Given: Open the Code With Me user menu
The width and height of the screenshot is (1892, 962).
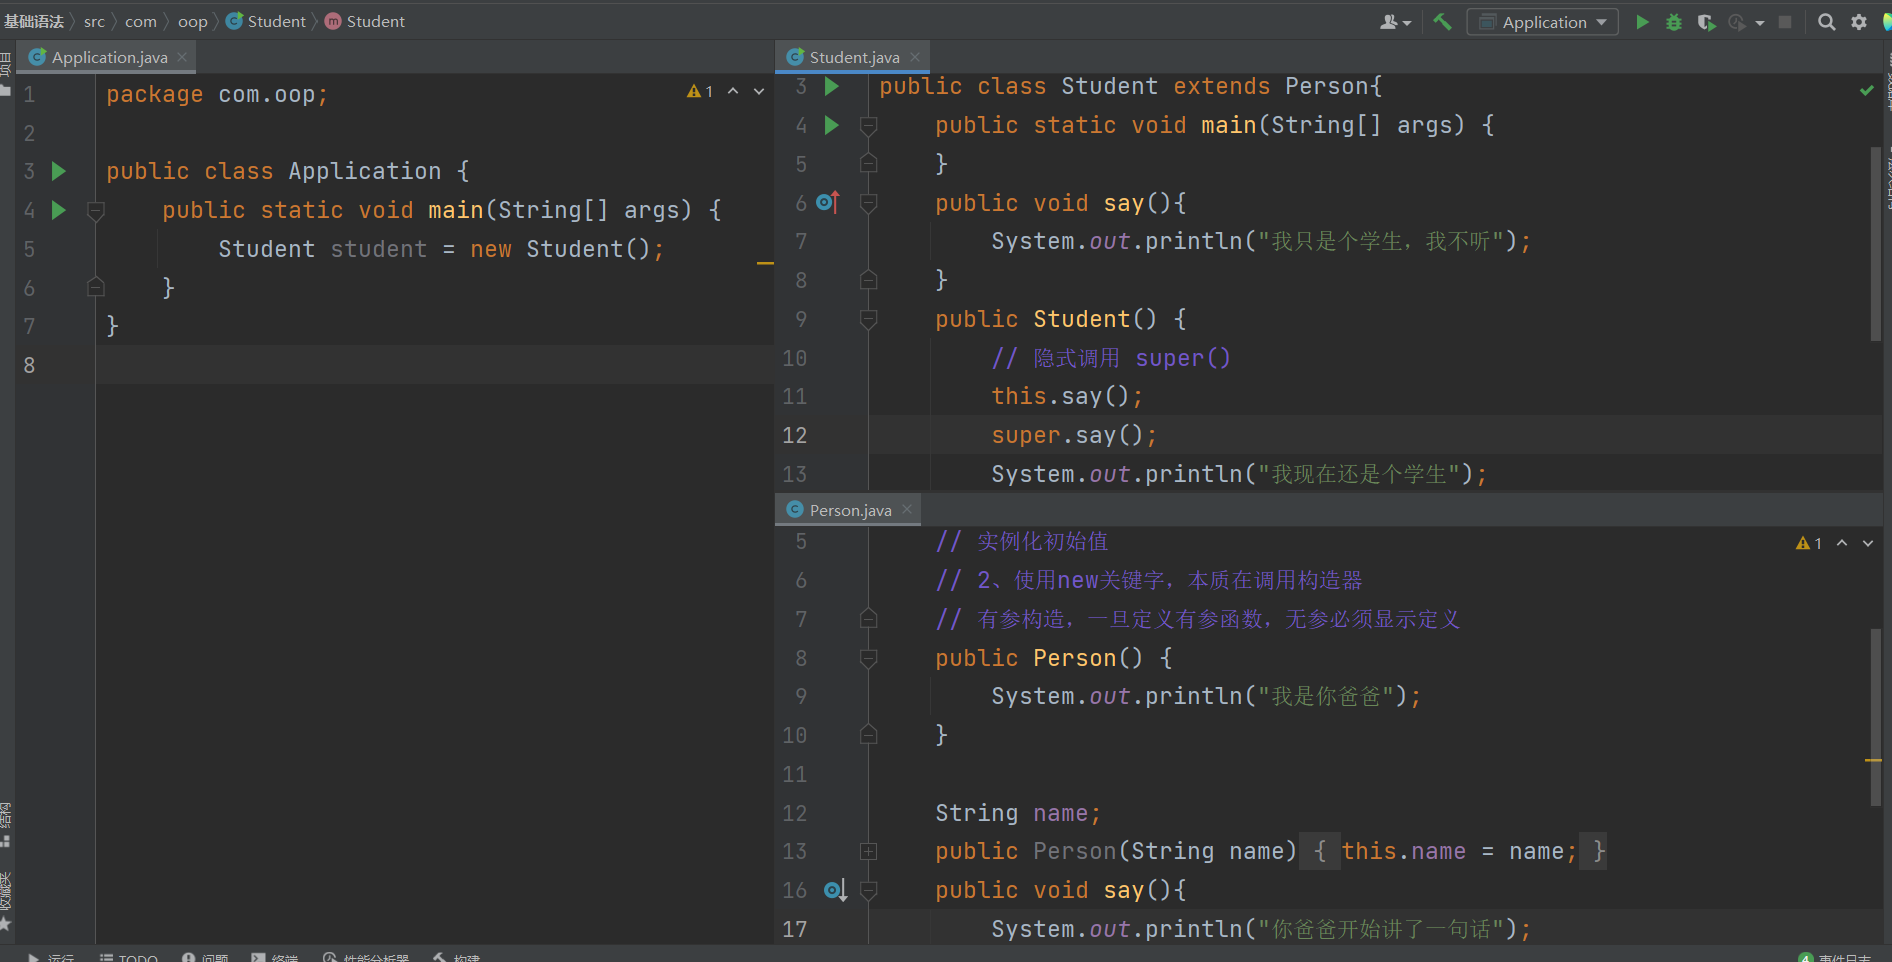Looking at the screenshot, I should (1395, 22).
